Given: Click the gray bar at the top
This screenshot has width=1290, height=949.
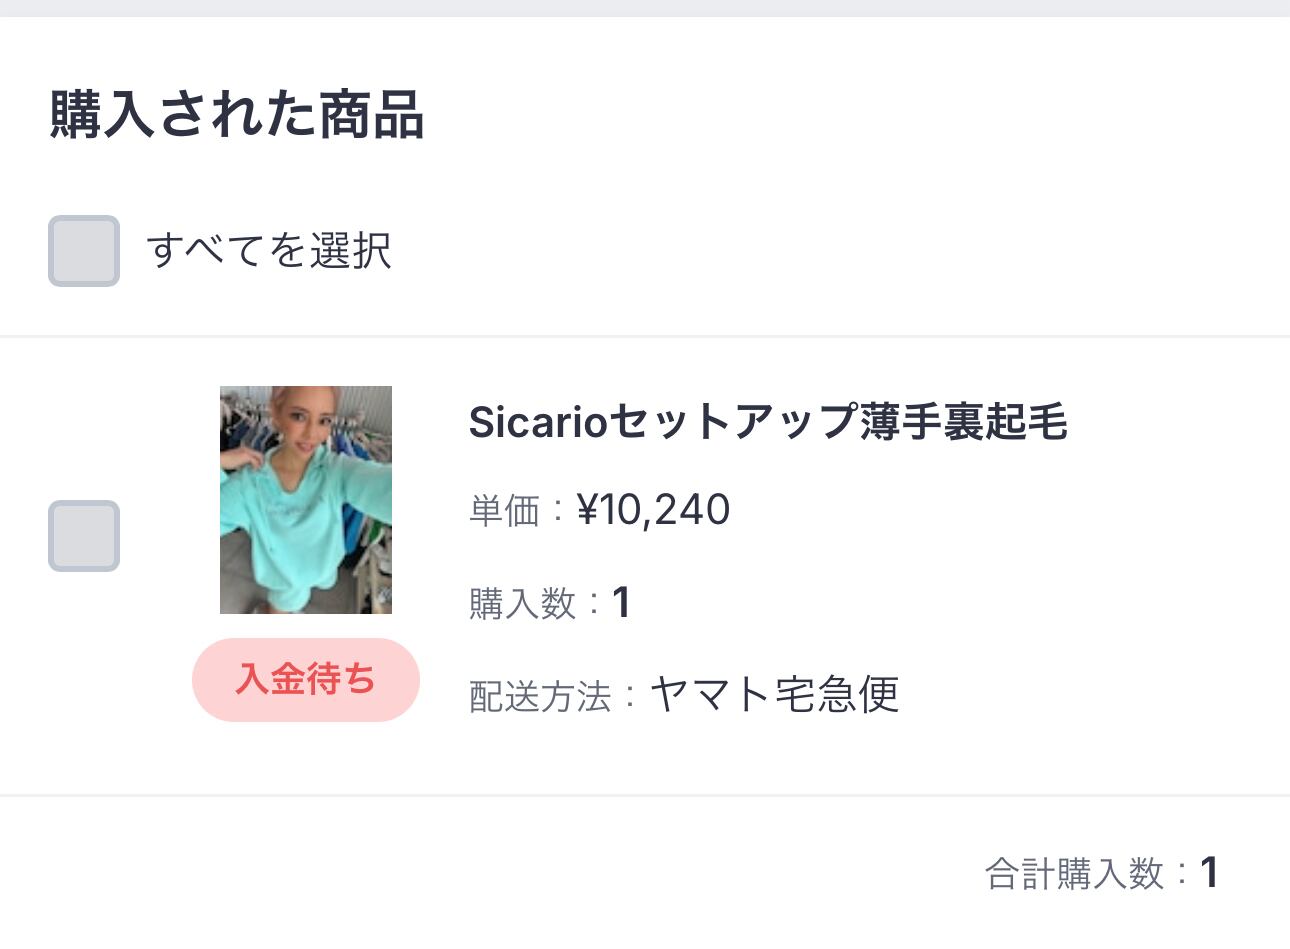Looking at the screenshot, I should click(645, 8).
